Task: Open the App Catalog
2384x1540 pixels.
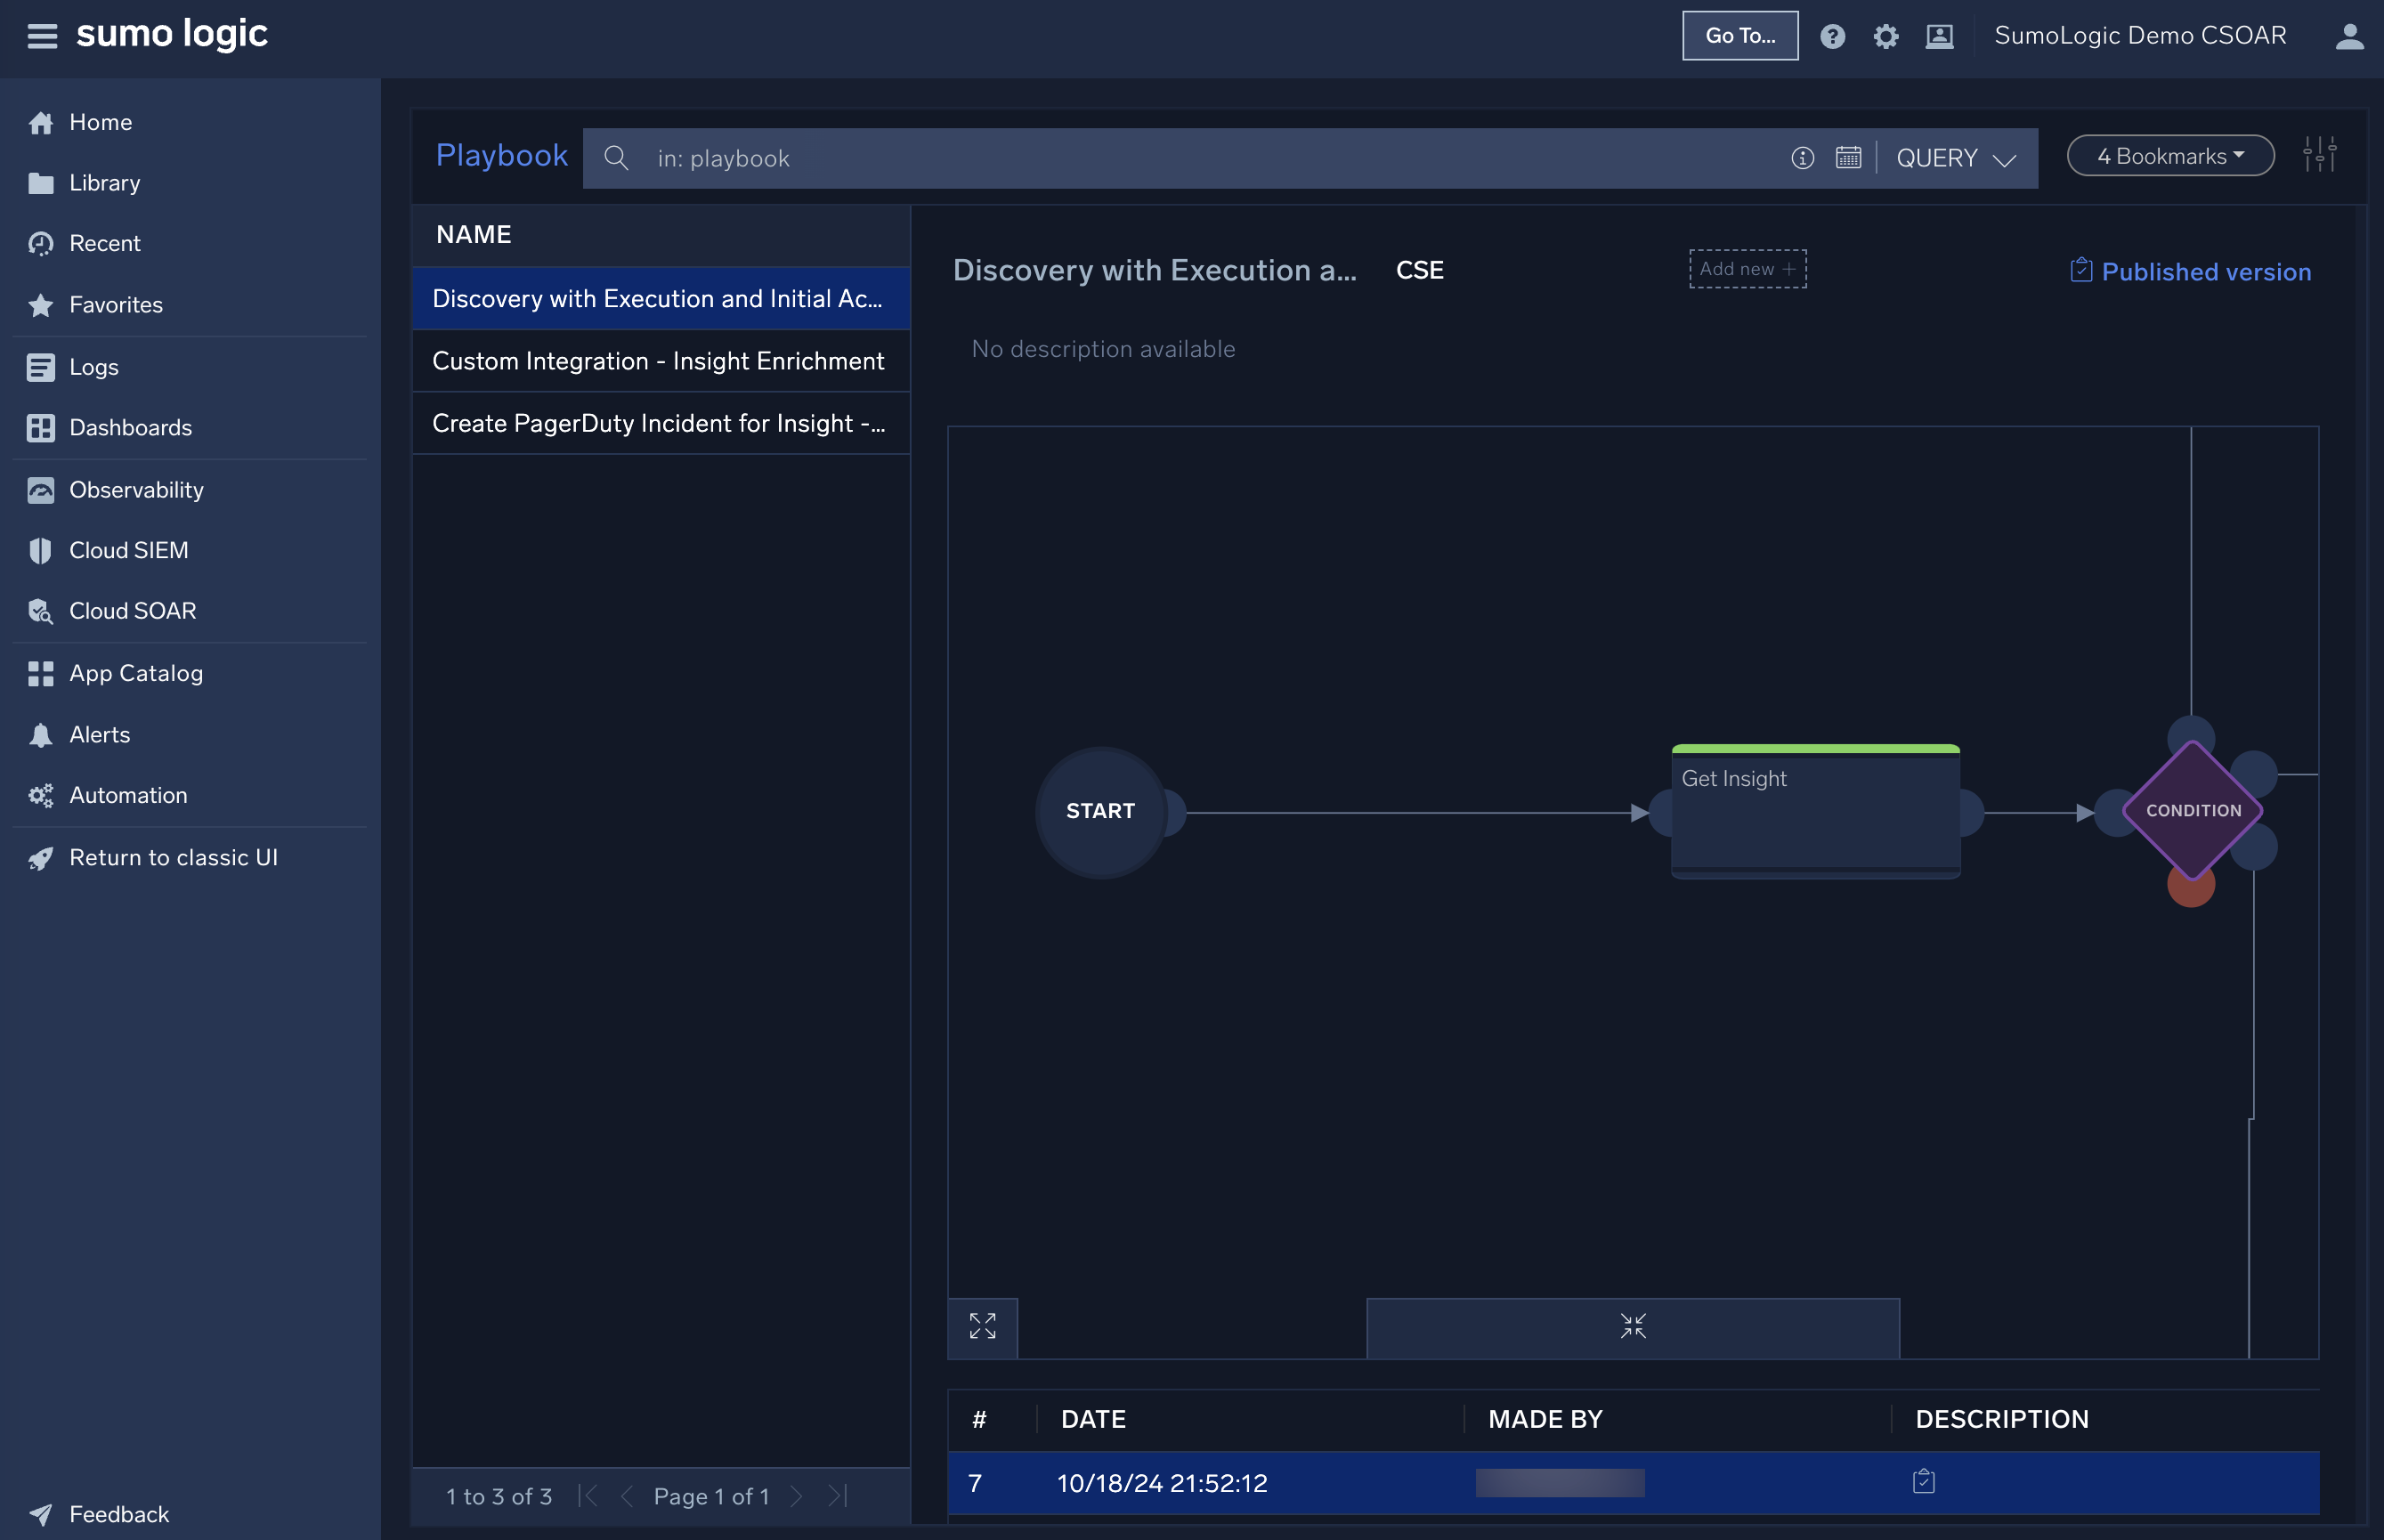Action: (135, 673)
